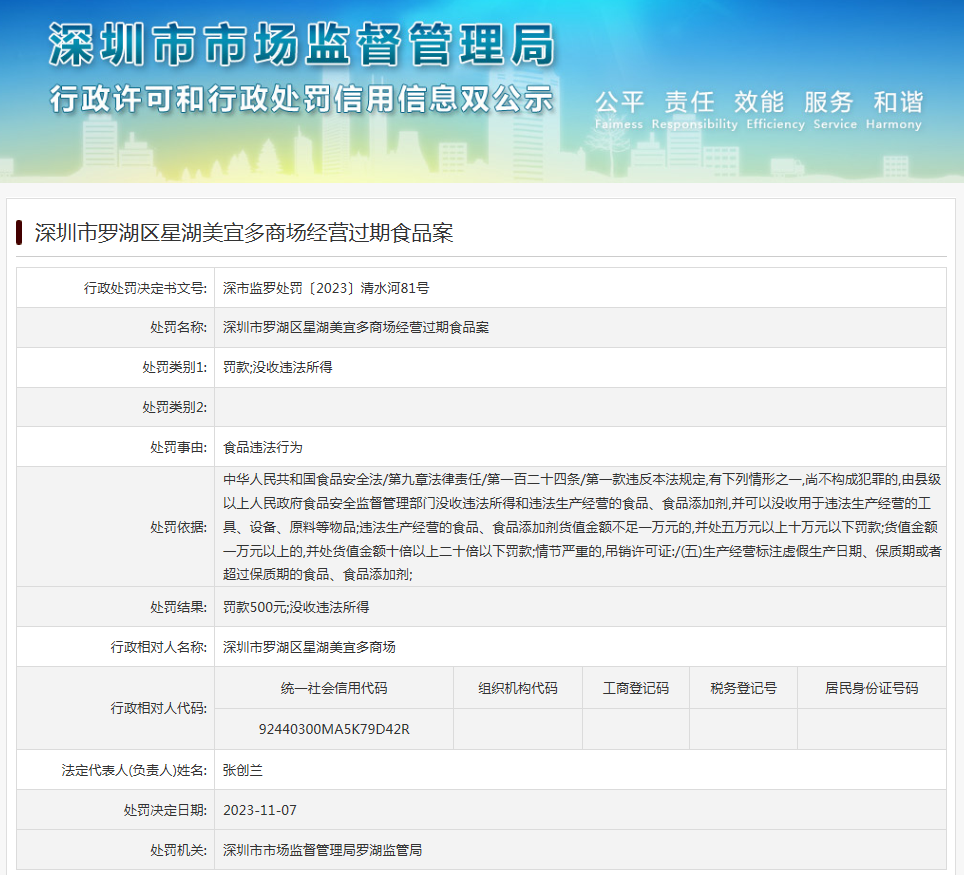Click the 罚款;没收违法所得 penalty category value

278,367
